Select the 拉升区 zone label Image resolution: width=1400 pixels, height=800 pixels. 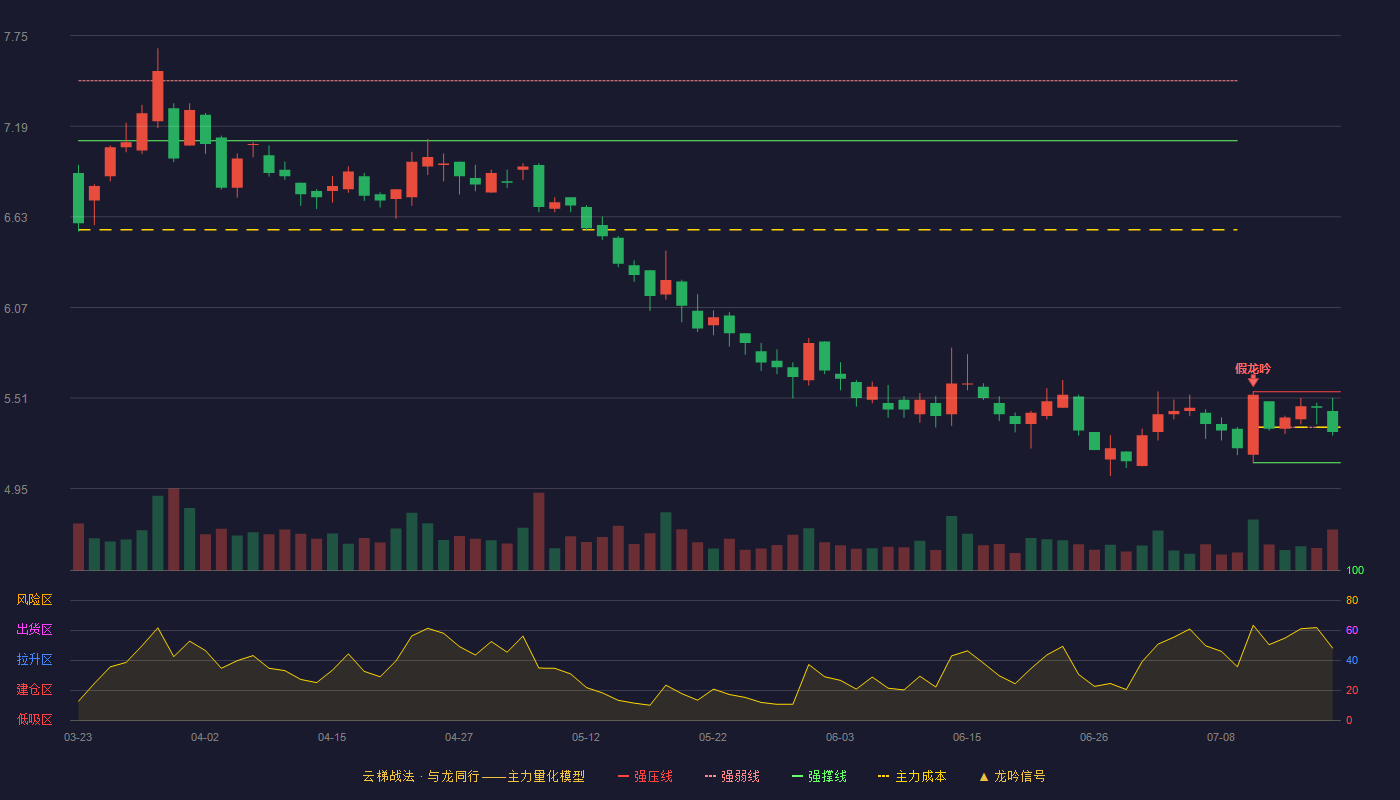34,660
